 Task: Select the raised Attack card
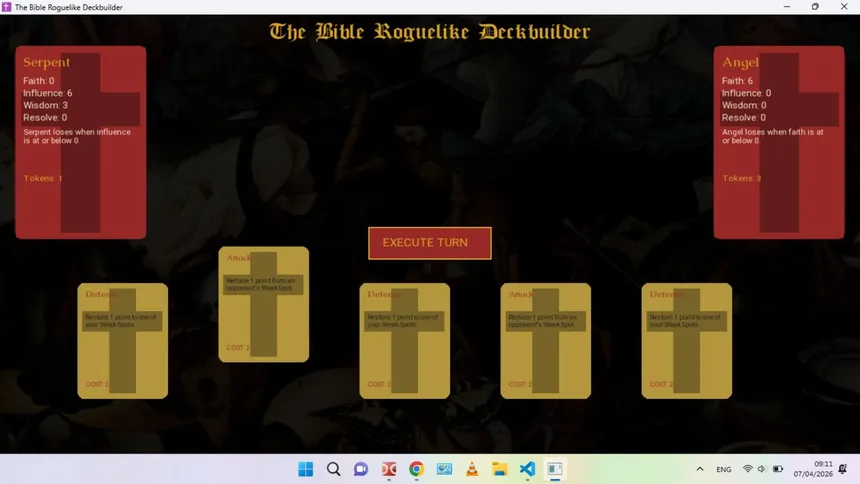263,304
